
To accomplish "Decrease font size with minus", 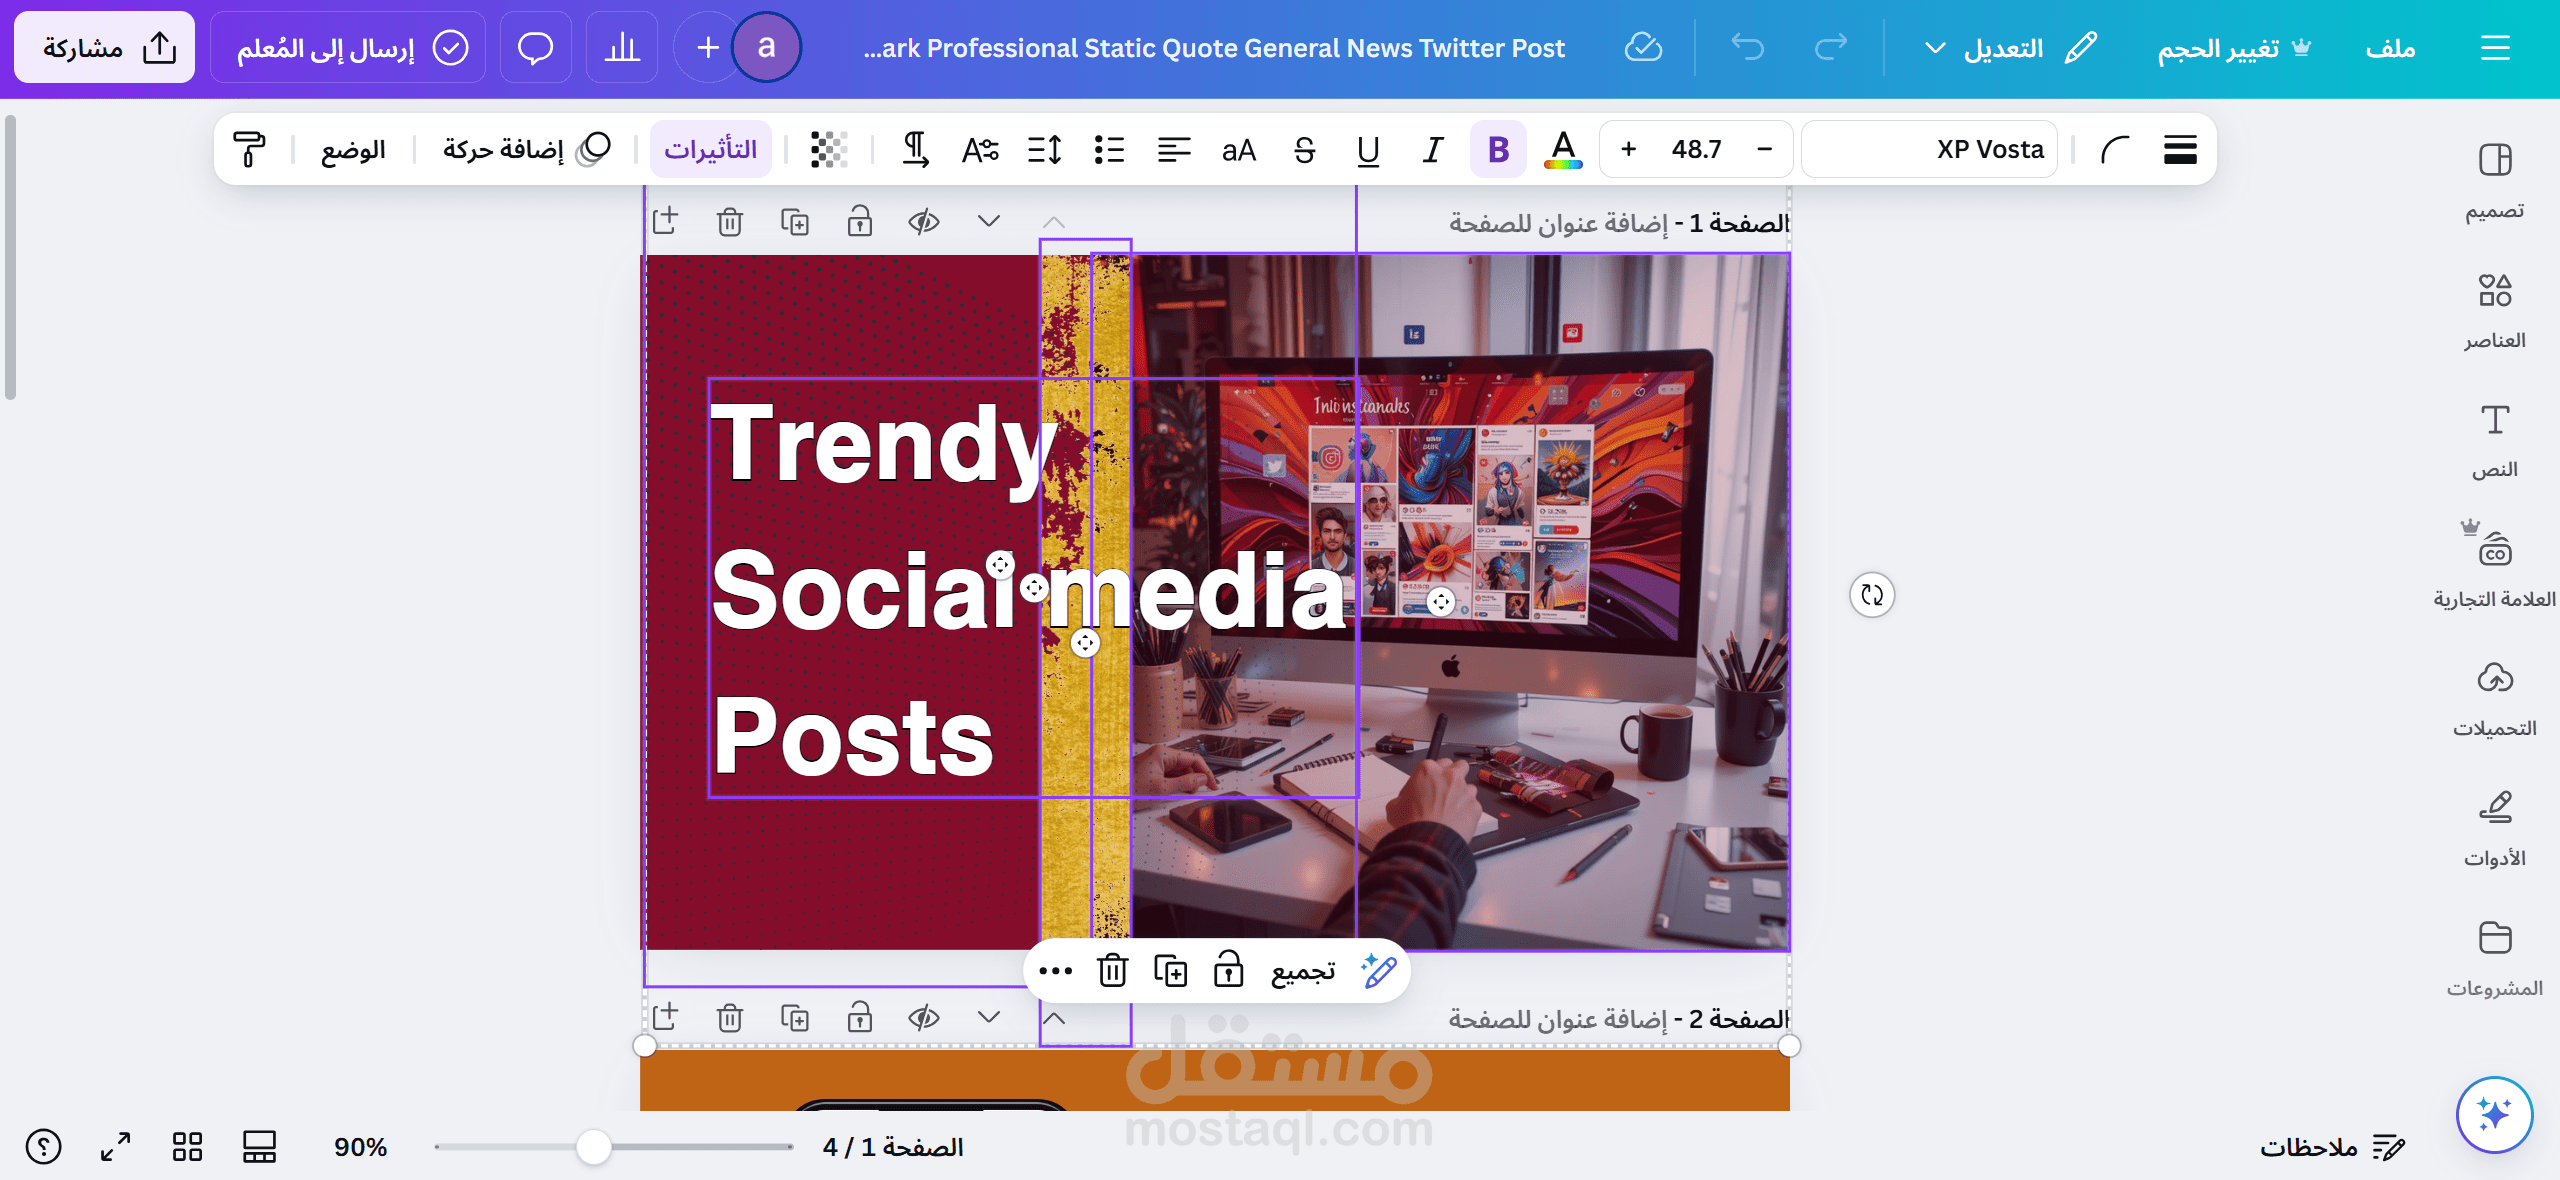I will 1764,149.
